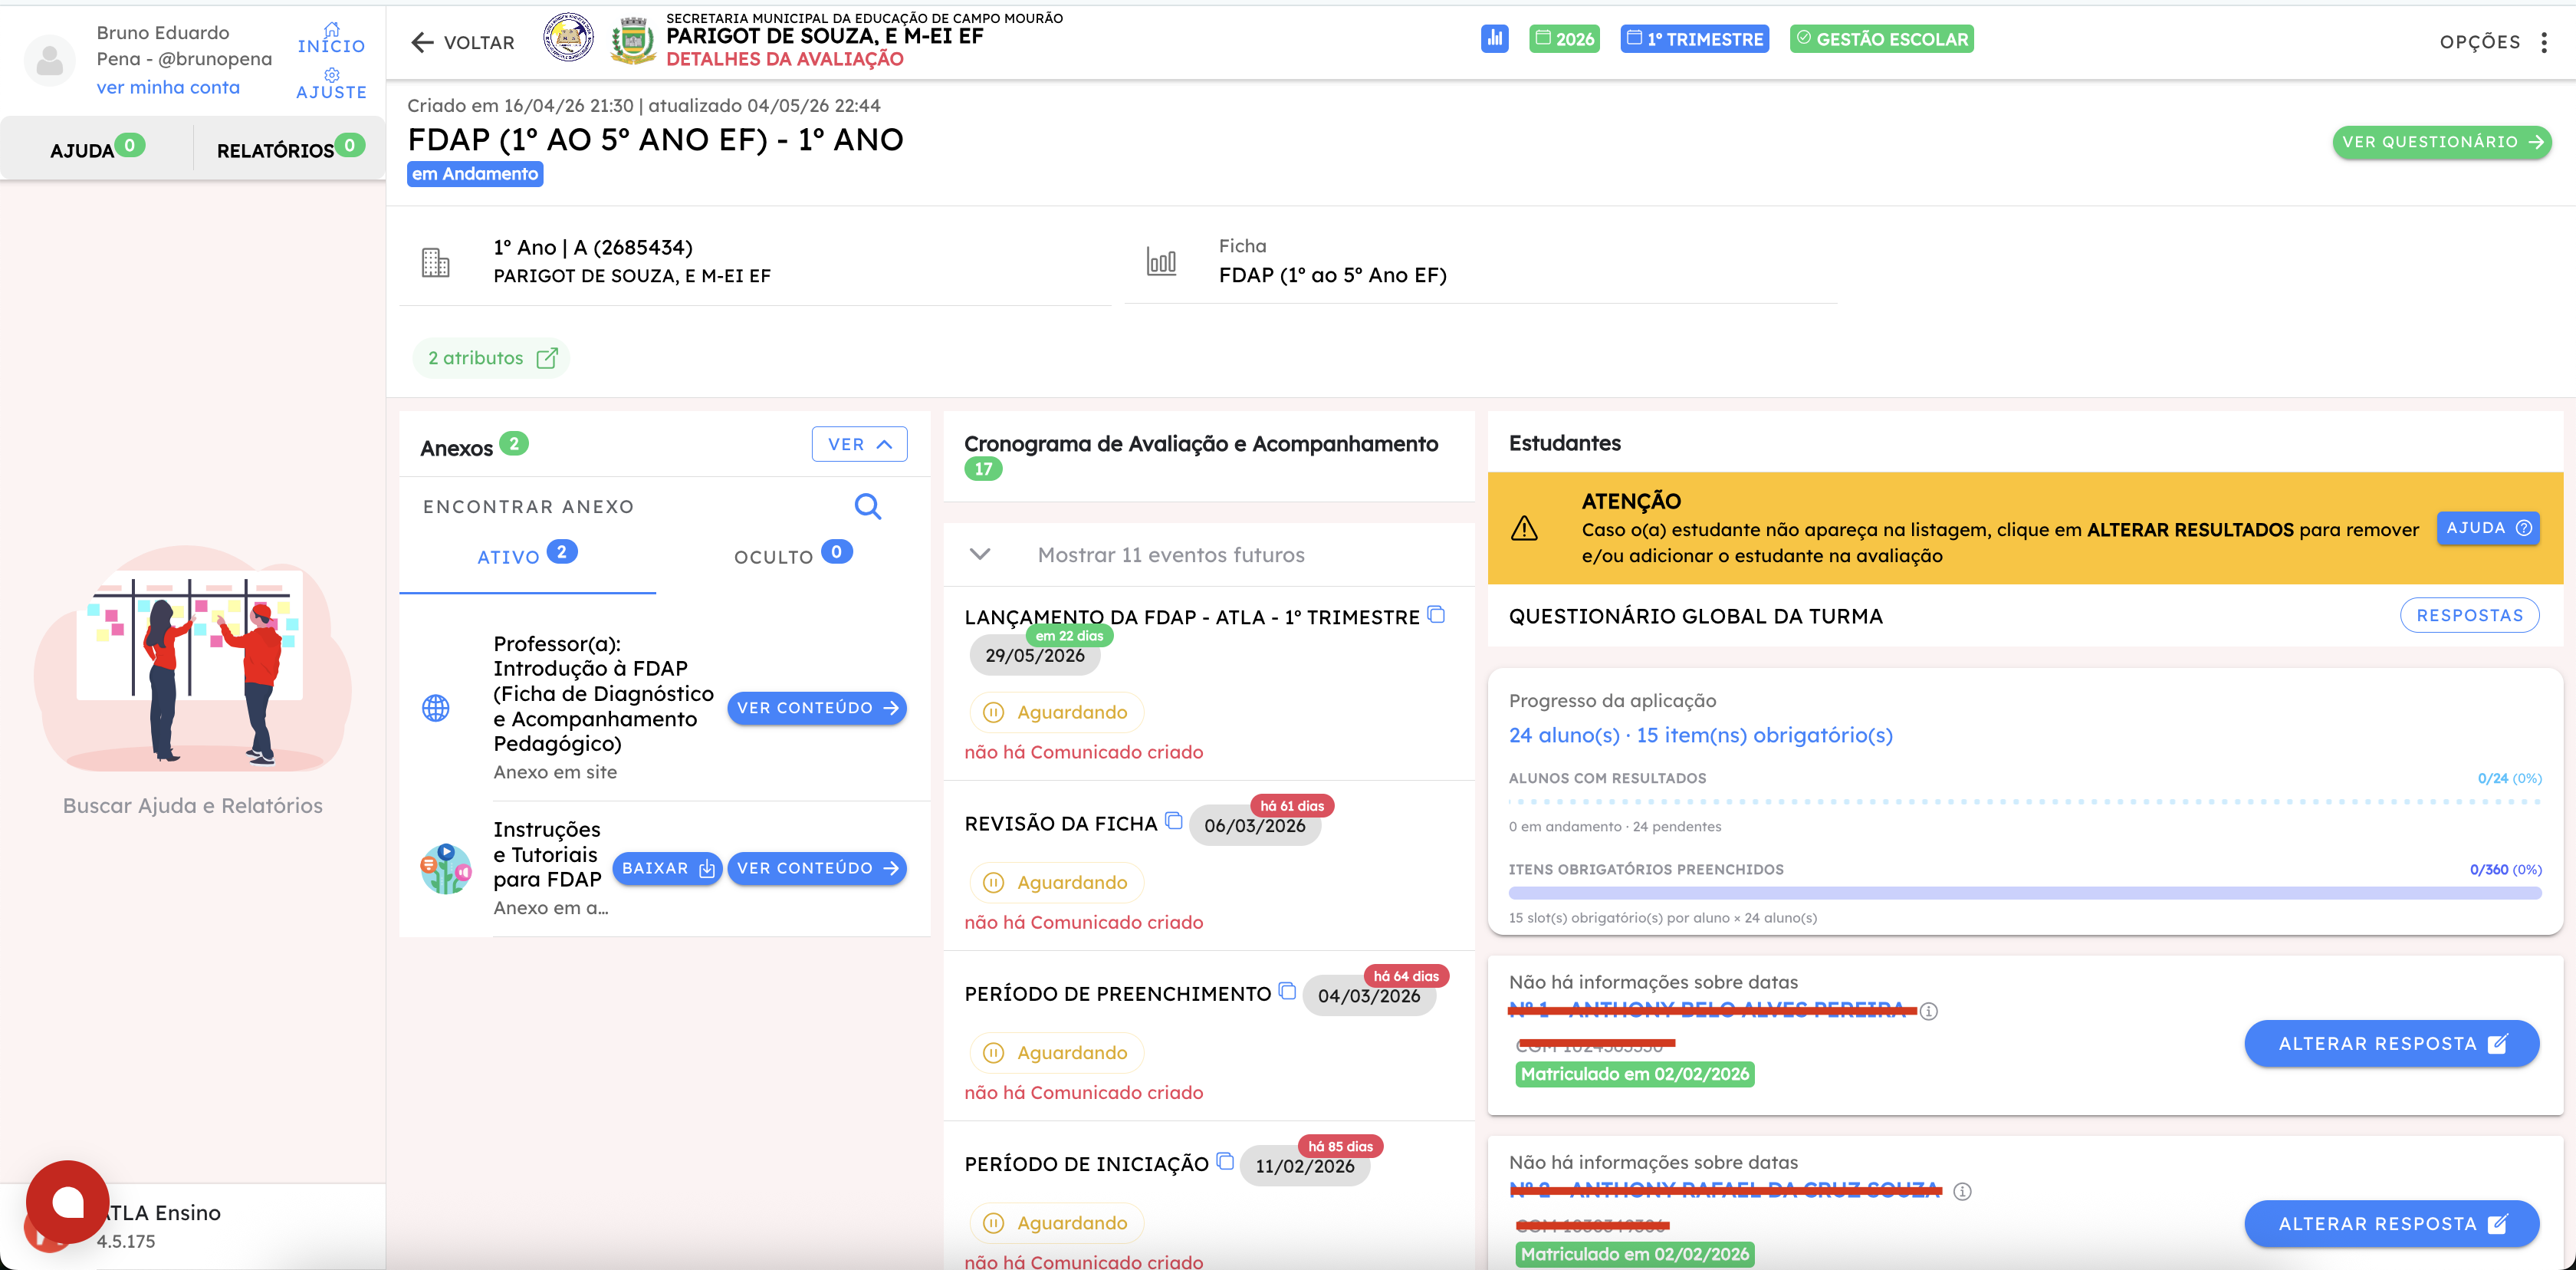Click the DETALHES DA AVALIAÇÃO header text

point(785,59)
